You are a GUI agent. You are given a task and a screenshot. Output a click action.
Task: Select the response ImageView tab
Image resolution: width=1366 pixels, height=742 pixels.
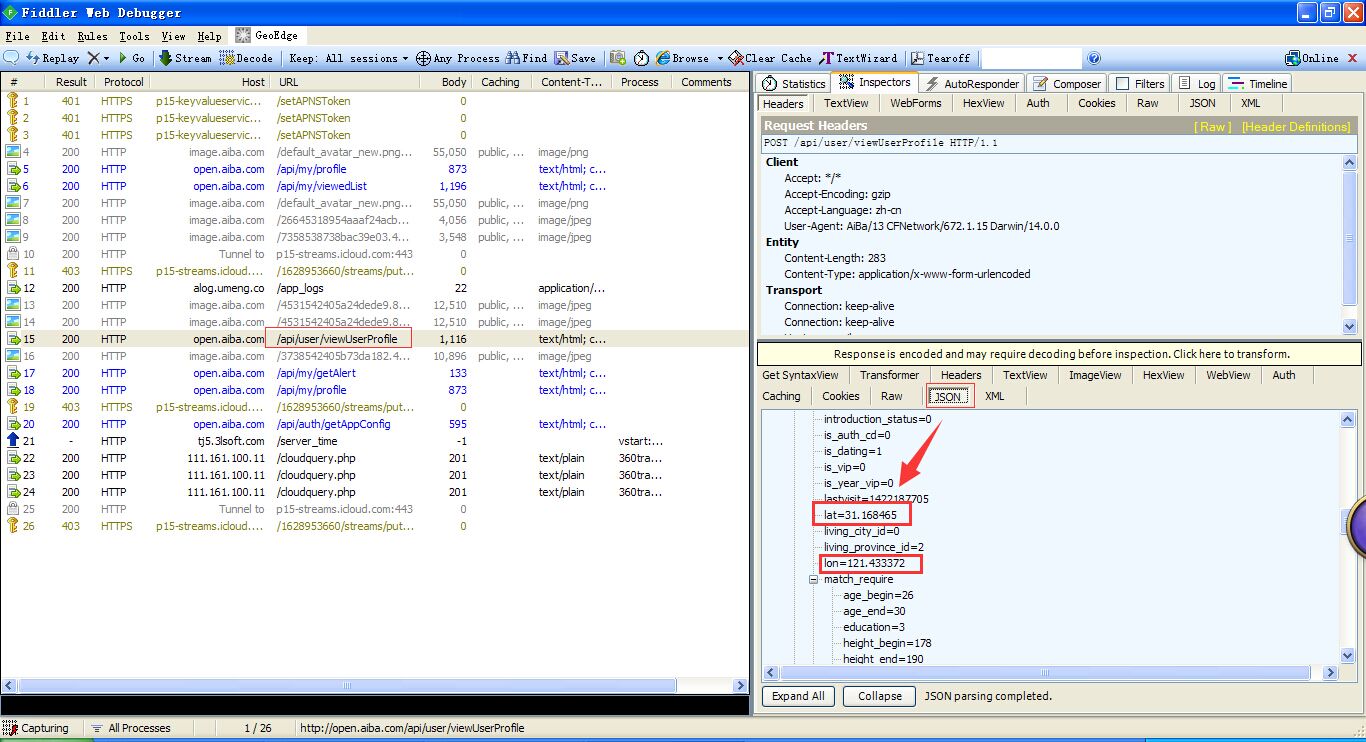pyautogui.click(x=1095, y=375)
